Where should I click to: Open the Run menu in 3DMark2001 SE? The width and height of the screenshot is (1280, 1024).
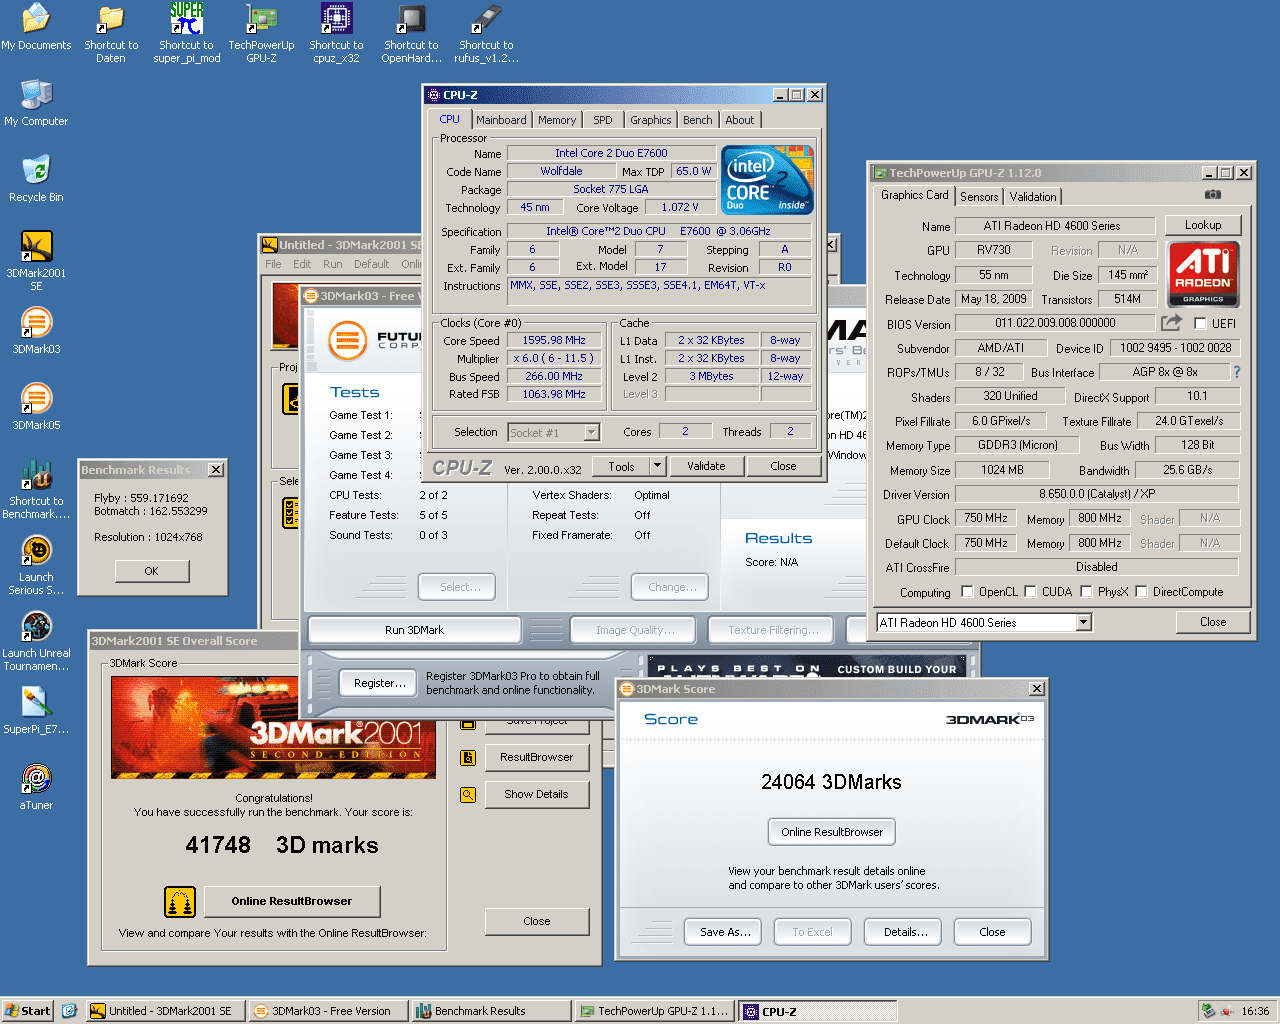333,264
